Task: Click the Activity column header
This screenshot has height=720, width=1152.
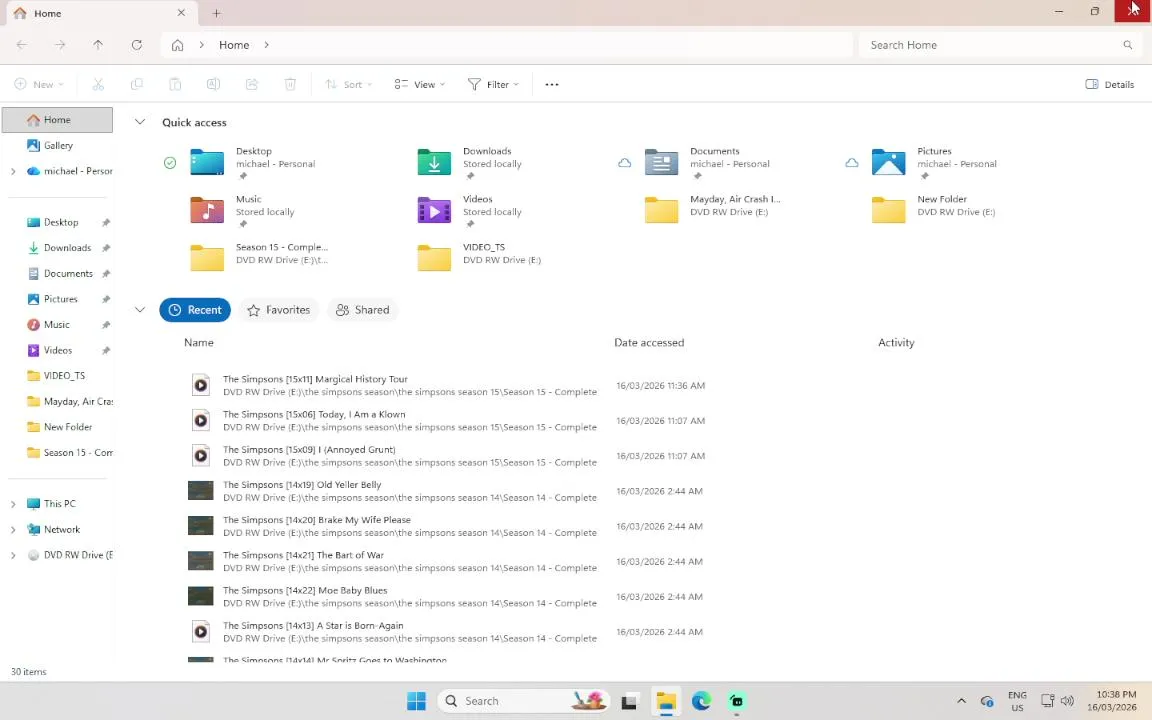Action: coord(896,342)
